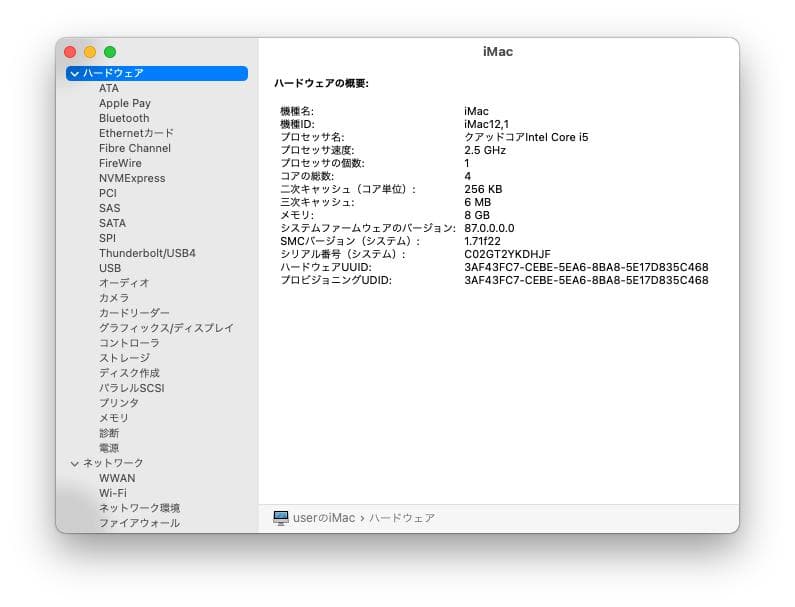The height and width of the screenshot is (607, 795).
Task: Select Fibre Channel entry
Action: pyautogui.click(x=135, y=148)
